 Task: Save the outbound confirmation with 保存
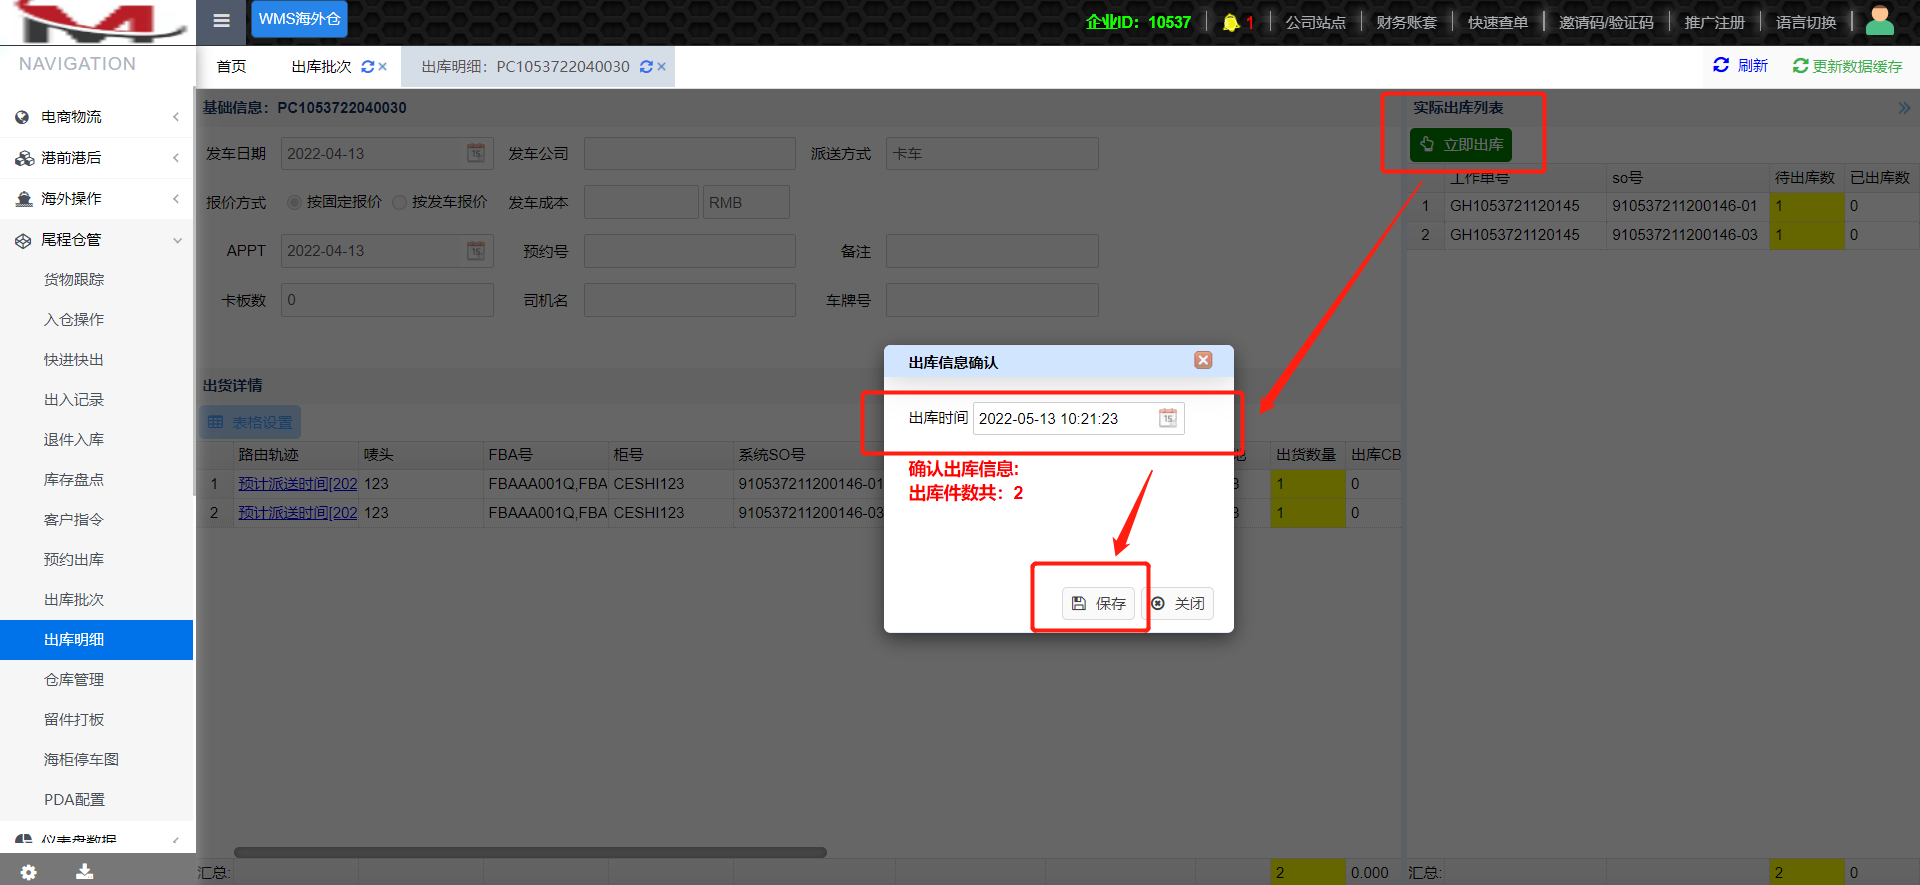[x=1098, y=603]
